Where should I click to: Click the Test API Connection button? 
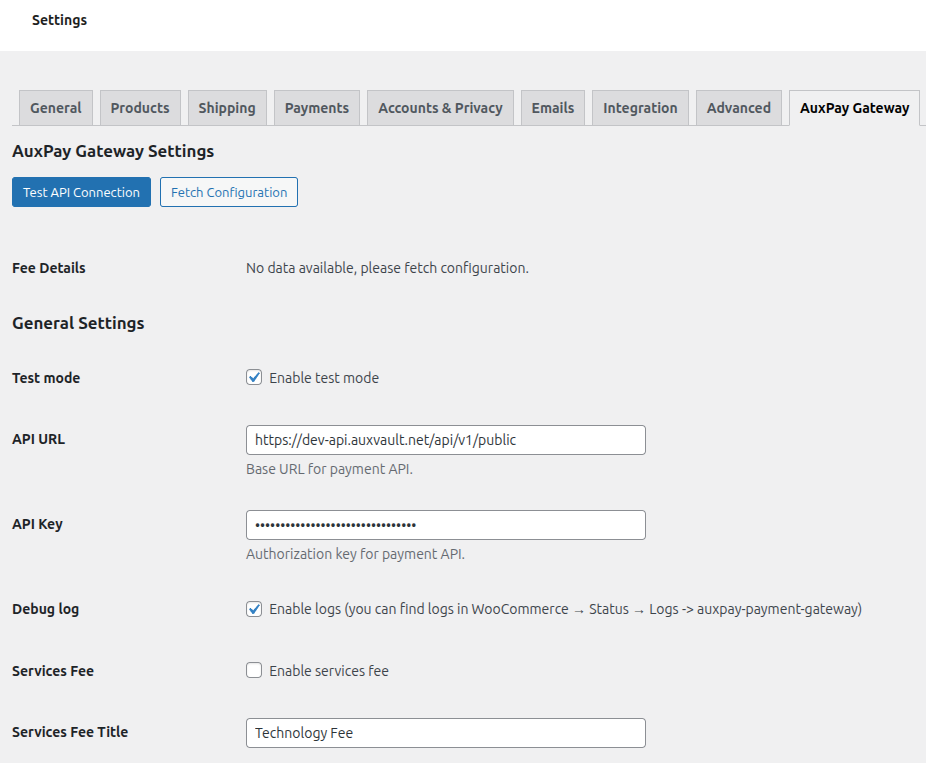click(x=81, y=192)
